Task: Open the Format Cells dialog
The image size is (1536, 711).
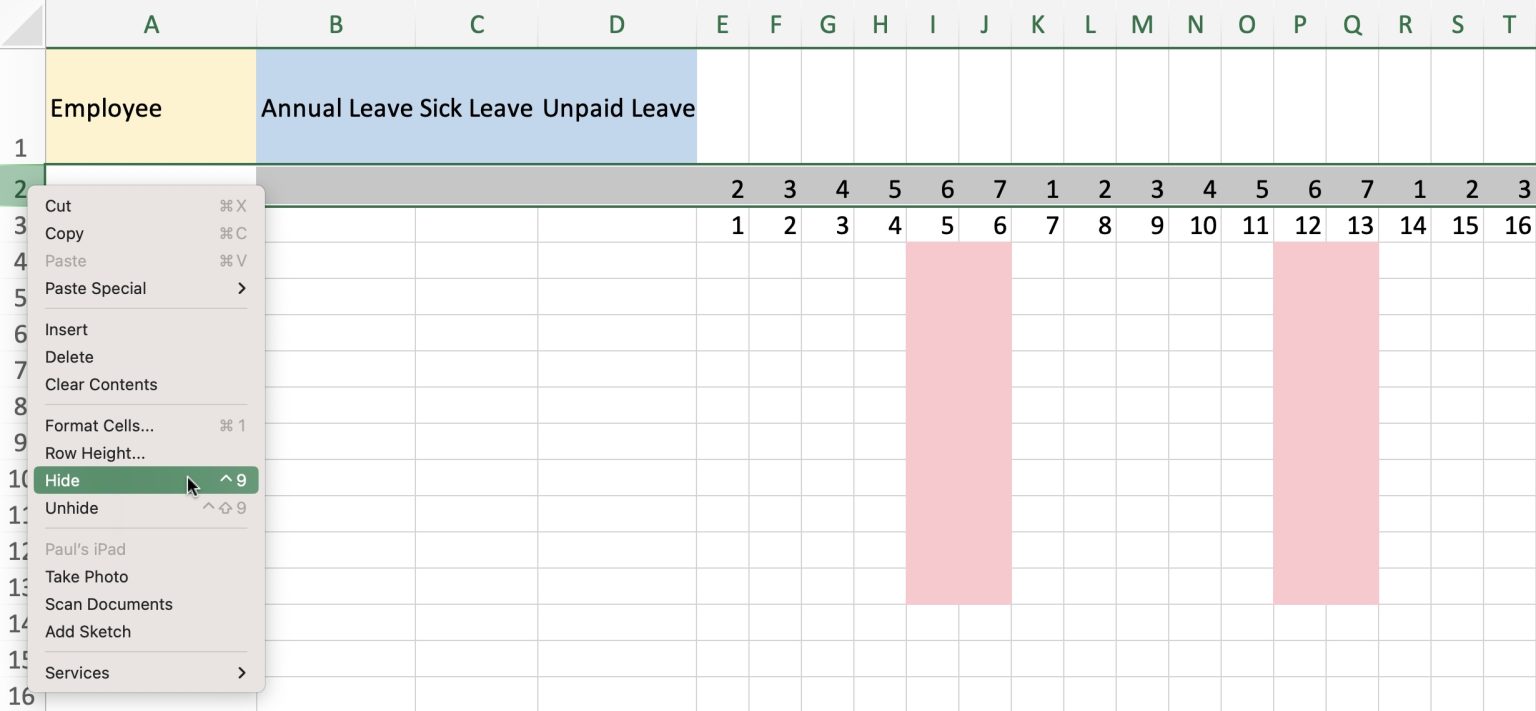Action: 99,425
